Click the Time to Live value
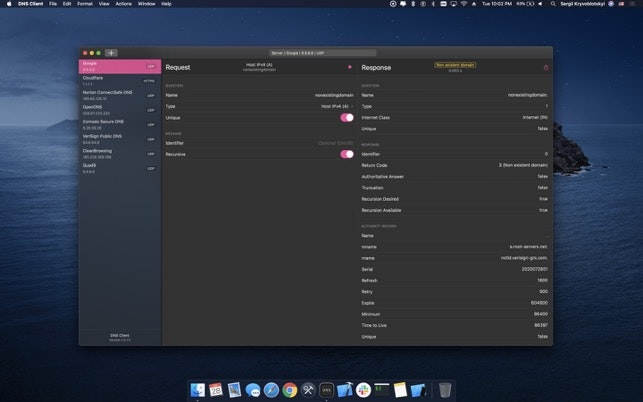643x402 pixels. click(541, 325)
